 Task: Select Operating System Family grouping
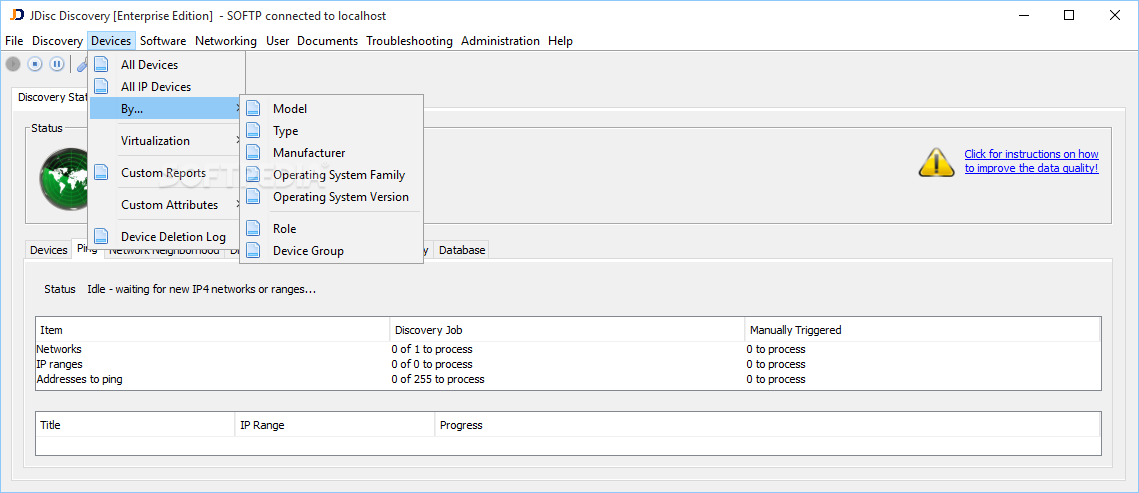click(331, 174)
